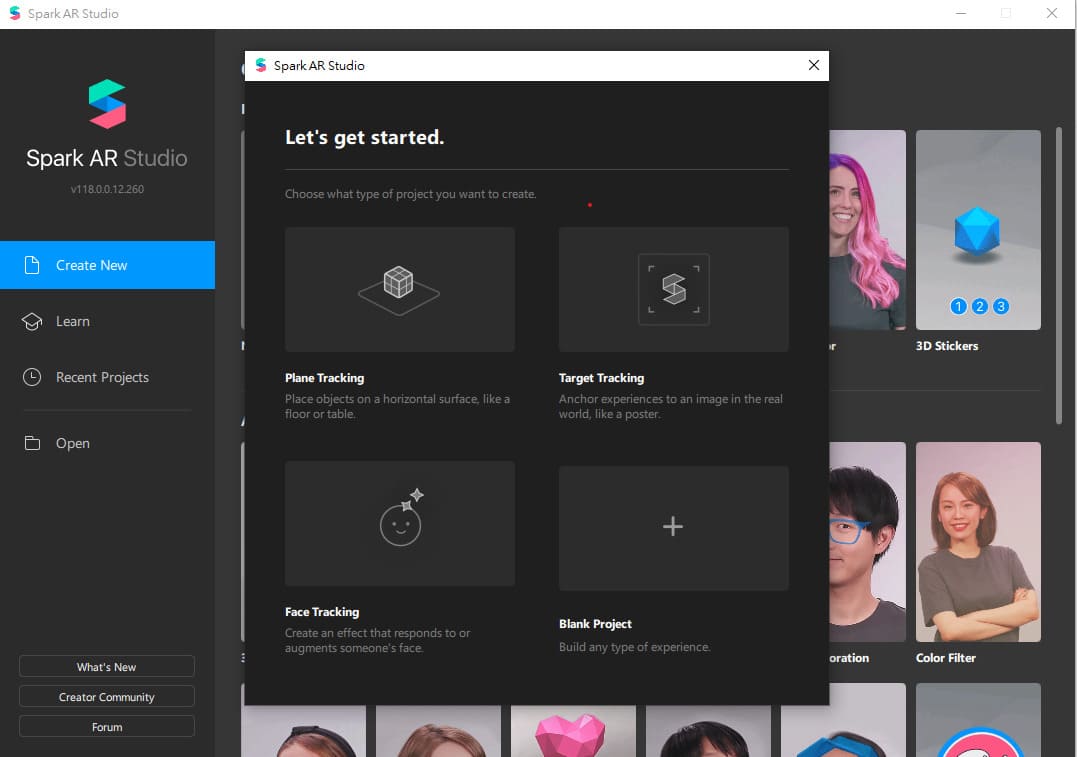Click the Target Tracking frame icon
This screenshot has width=1077, height=757.
[x=674, y=289]
